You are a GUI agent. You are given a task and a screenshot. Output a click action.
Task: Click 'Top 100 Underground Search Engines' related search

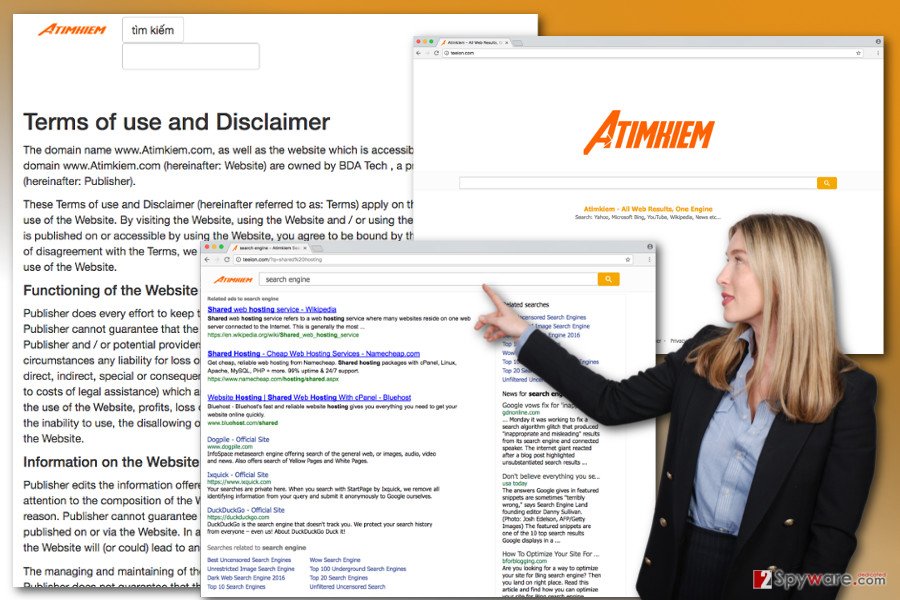click(x=358, y=569)
